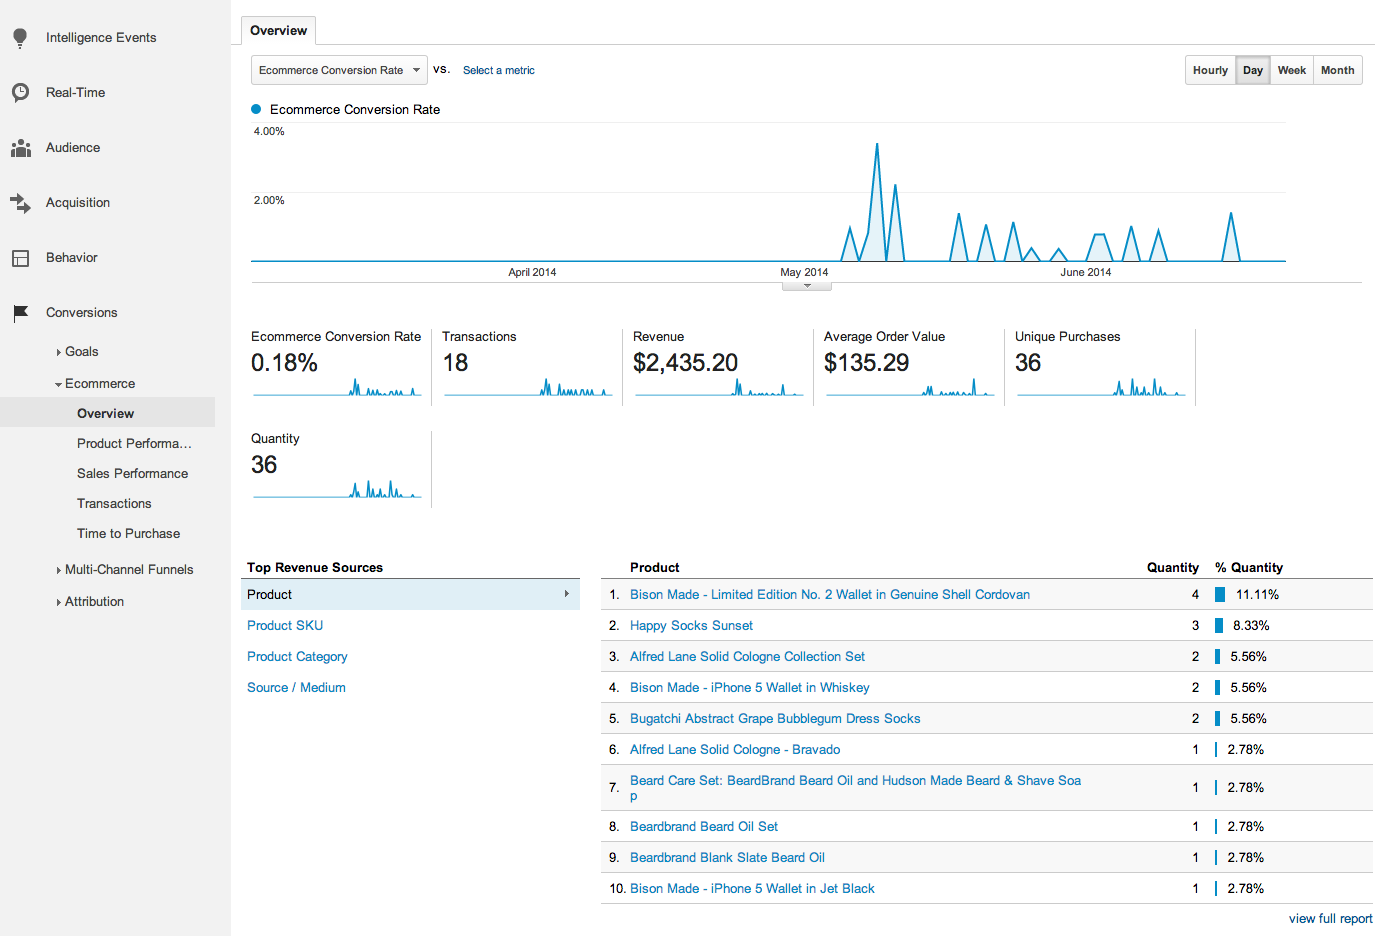Click the timeline range handle below May 2014

(x=807, y=285)
